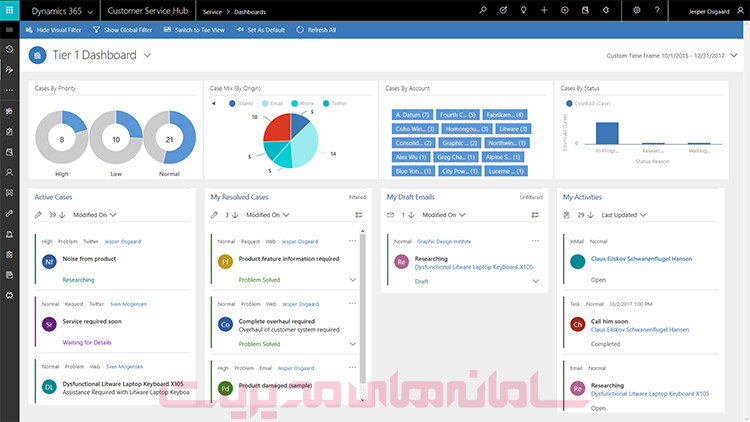Screen dimensions: 750x422
Task: Open the app launcher waffle icon
Action: click(10, 10)
